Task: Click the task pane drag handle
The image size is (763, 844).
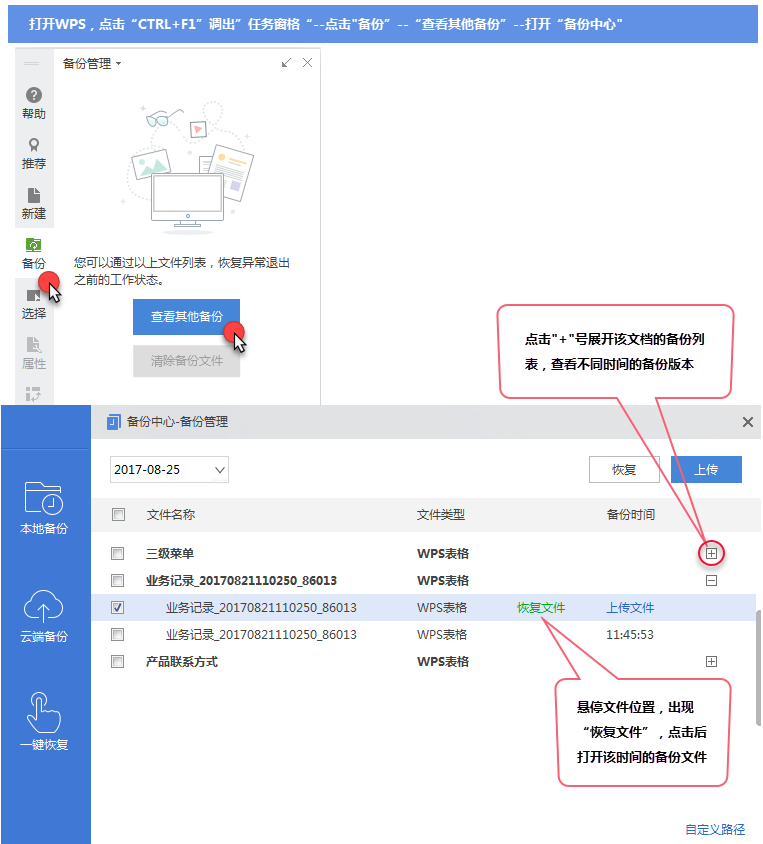Action: pos(31,64)
